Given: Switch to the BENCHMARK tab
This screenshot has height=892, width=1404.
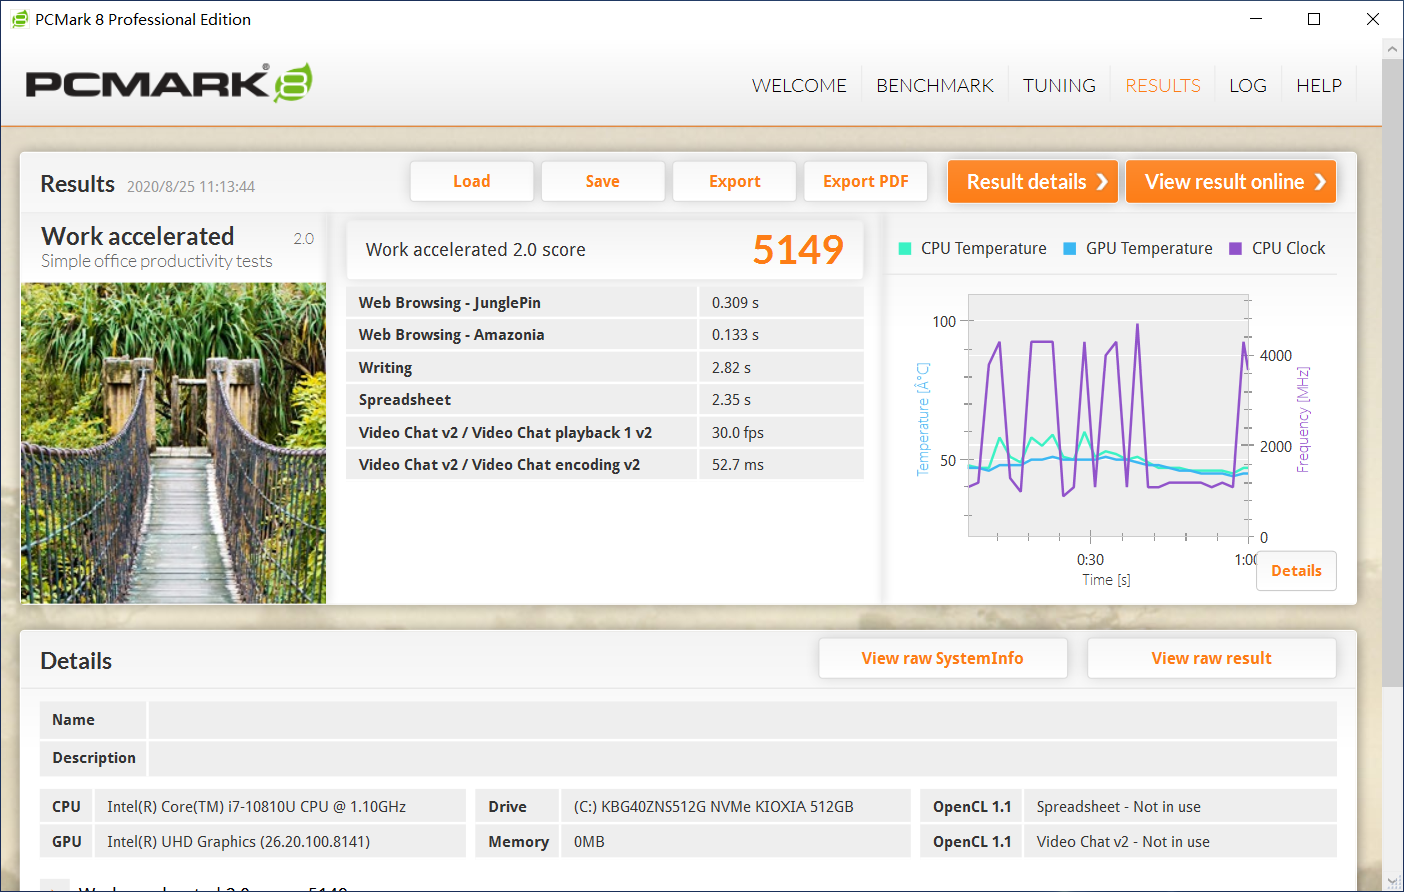Looking at the screenshot, I should coord(935,86).
